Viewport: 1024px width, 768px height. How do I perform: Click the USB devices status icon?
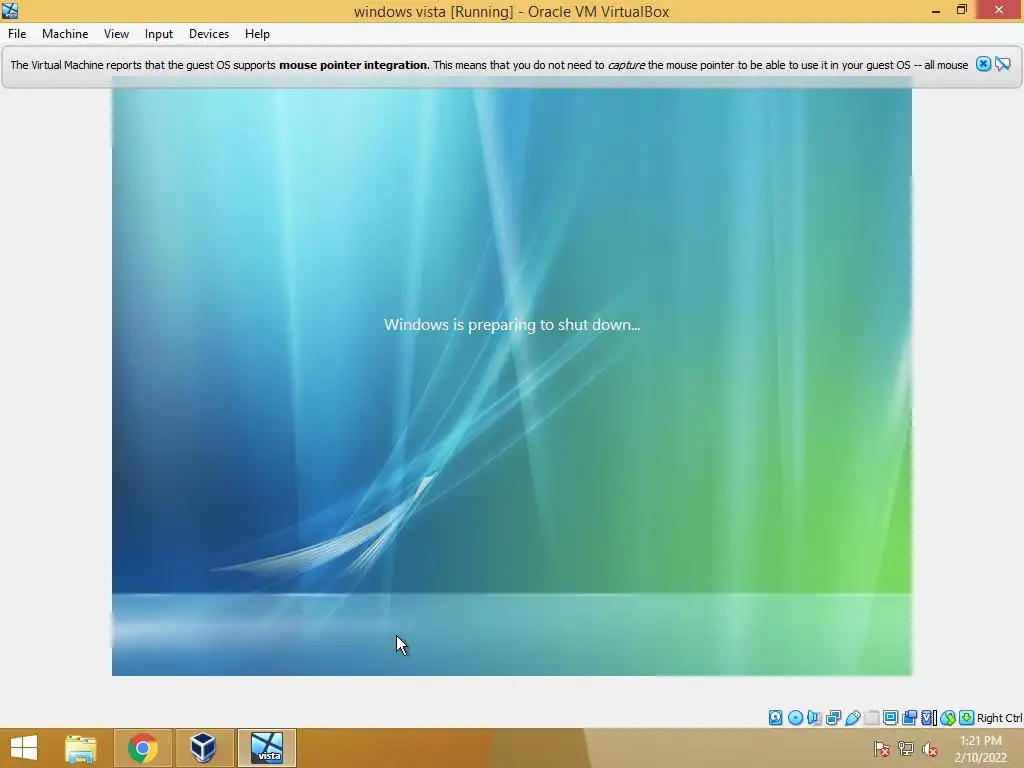[x=852, y=718]
